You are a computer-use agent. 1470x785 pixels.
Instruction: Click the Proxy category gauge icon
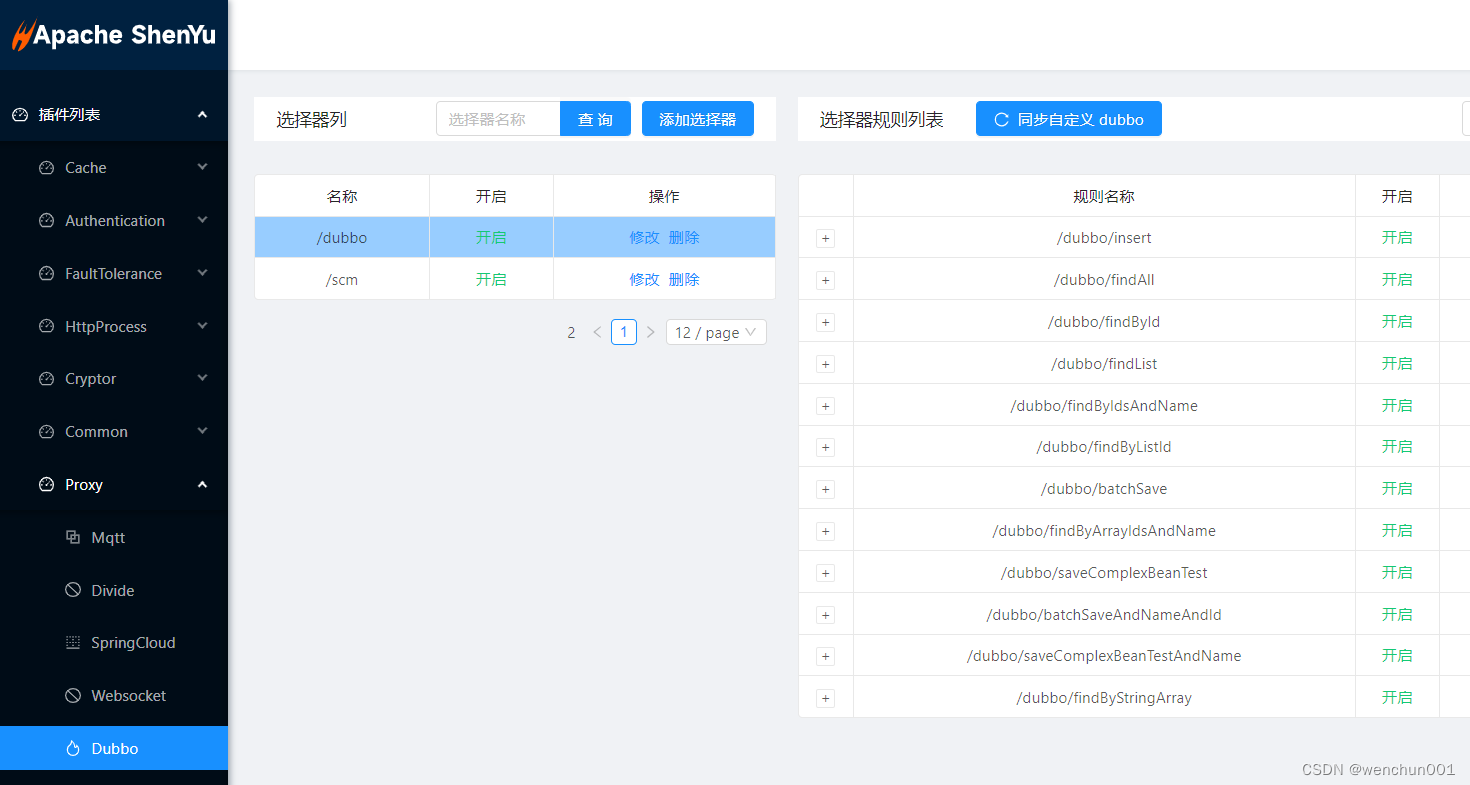(46, 485)
